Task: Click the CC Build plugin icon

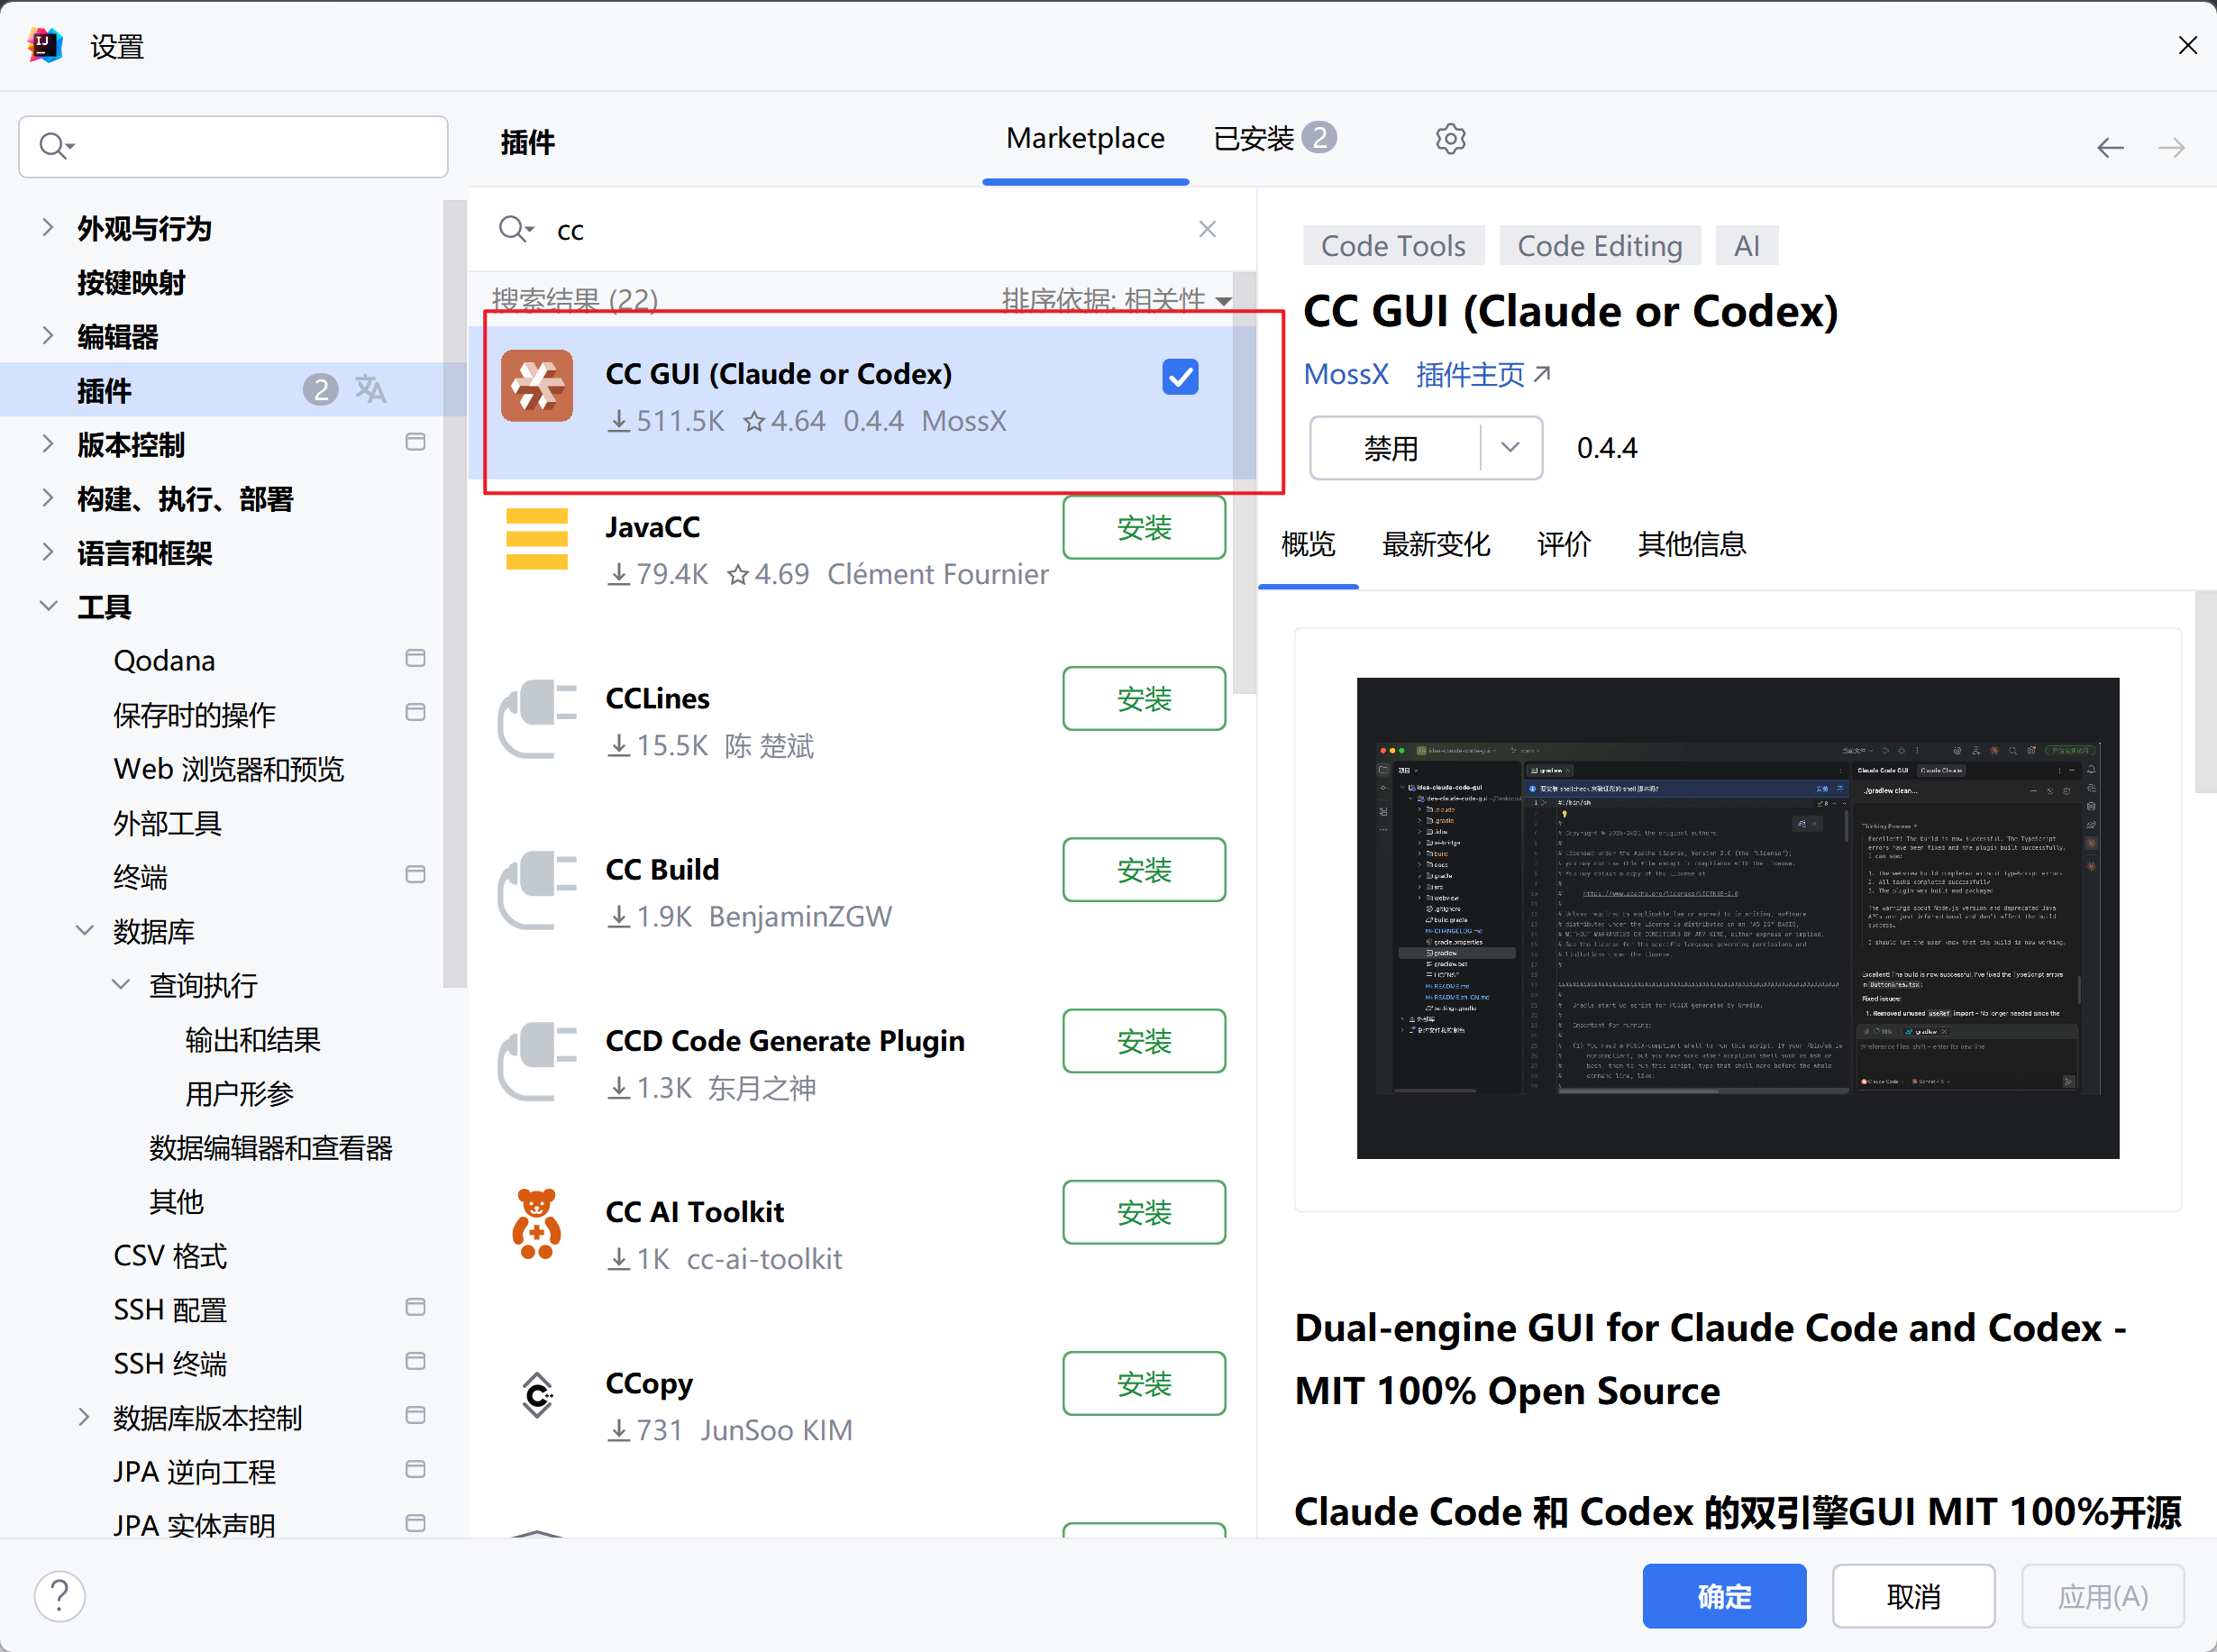Action: coord(537,890)
